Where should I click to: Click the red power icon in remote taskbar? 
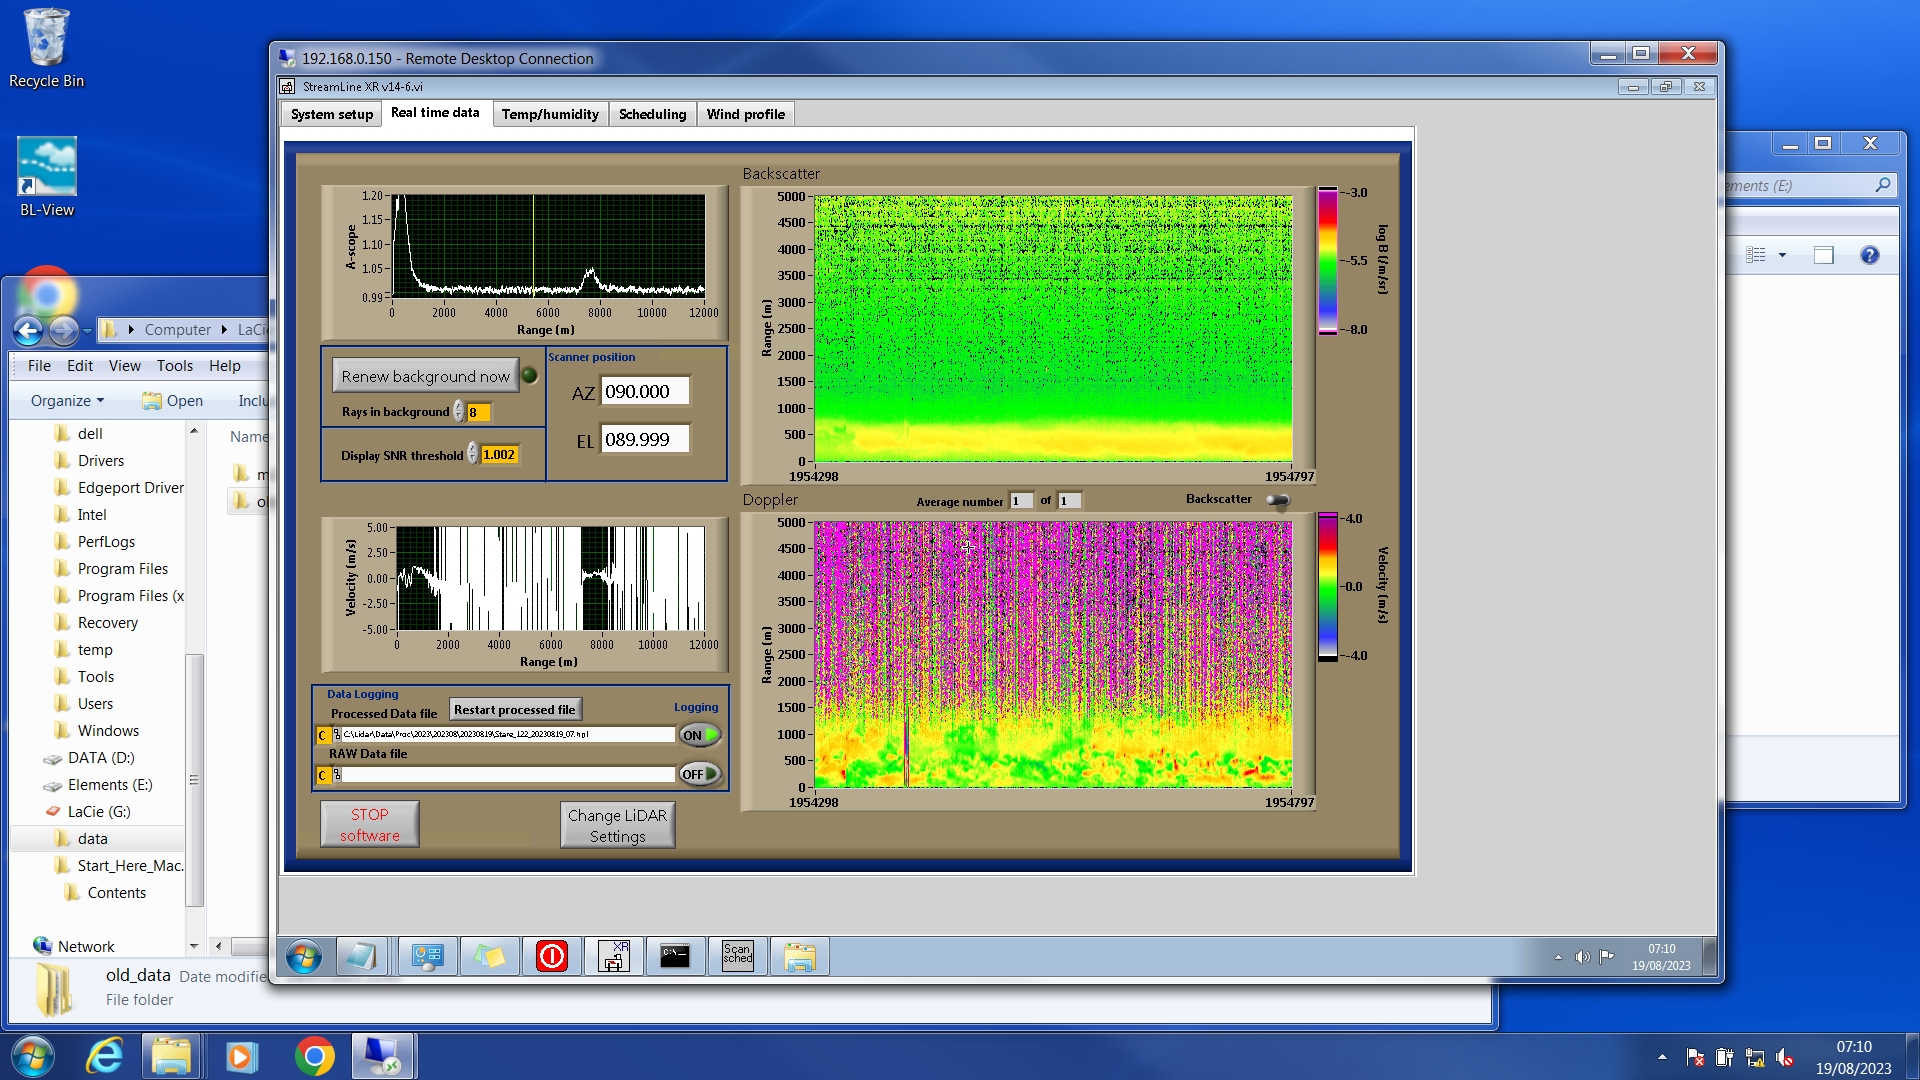551,956
